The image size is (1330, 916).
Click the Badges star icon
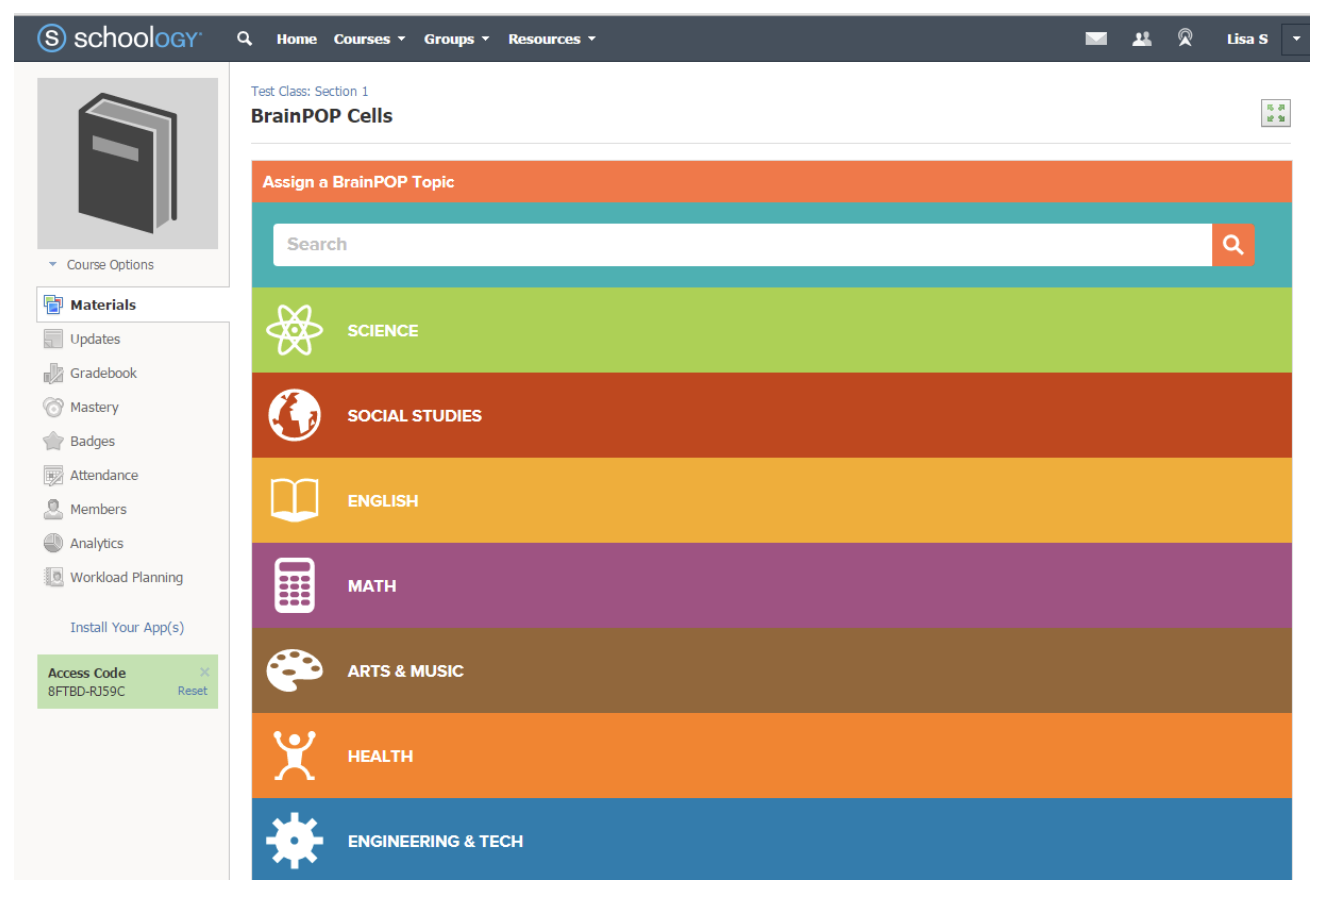coord(53,441)
